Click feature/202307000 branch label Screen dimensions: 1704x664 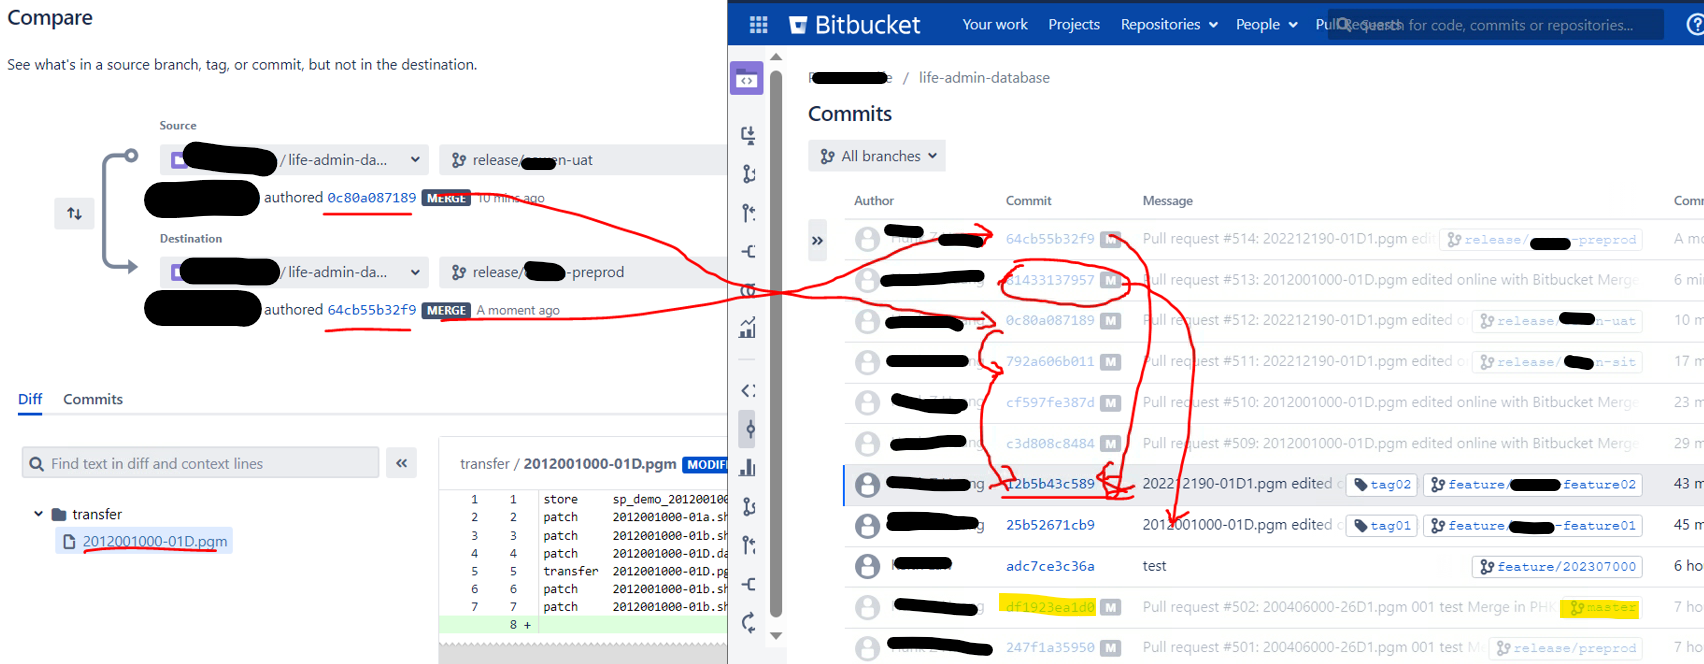point(1558,566)
